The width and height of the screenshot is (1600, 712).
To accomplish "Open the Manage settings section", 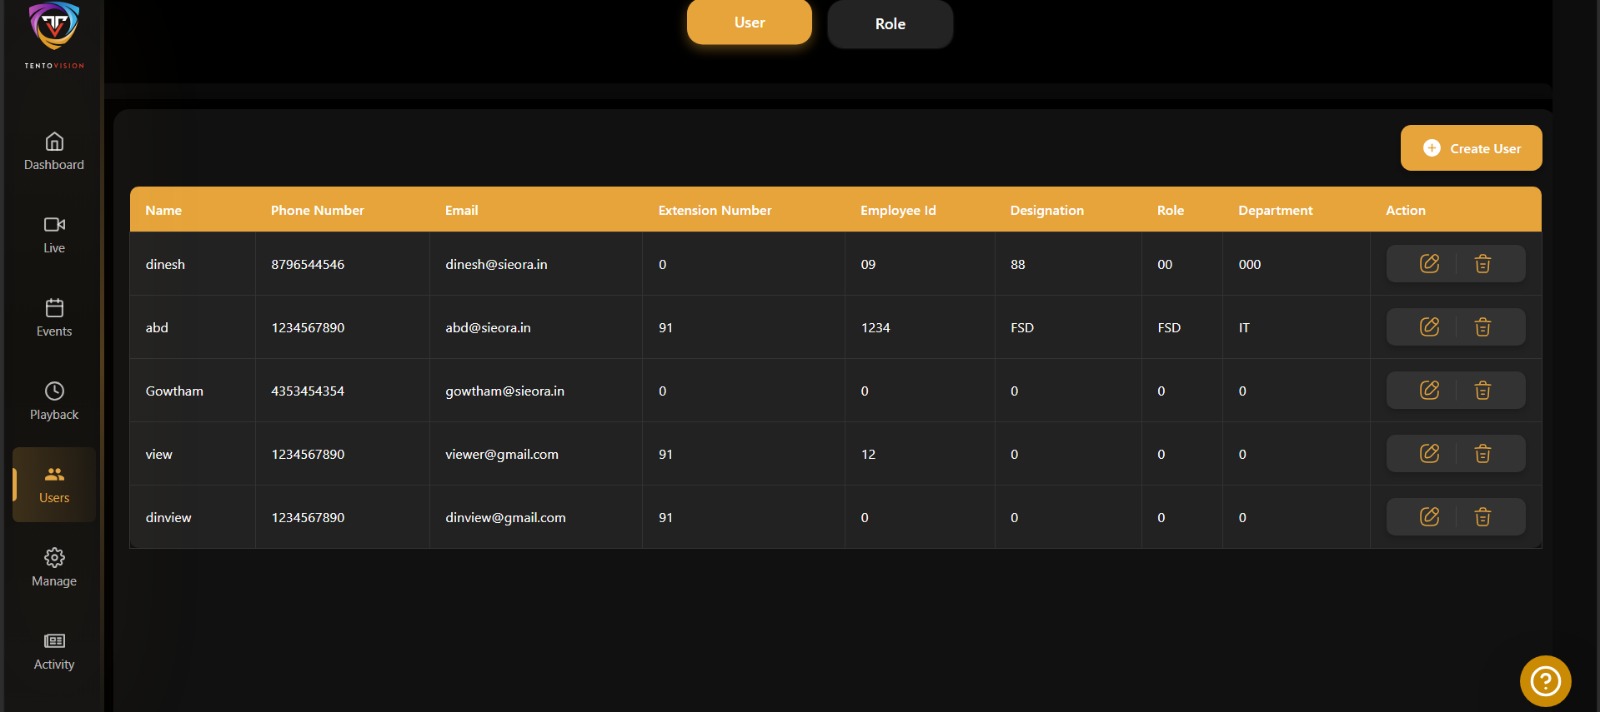I will (x=54, y=567).
